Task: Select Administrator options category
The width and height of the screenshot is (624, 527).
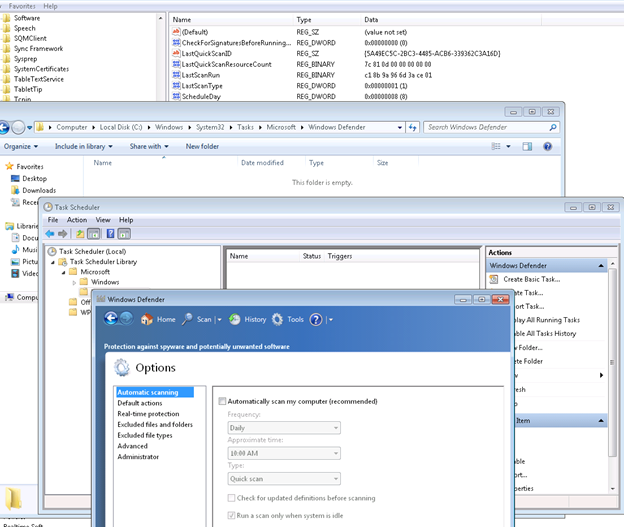Action: 138,457
